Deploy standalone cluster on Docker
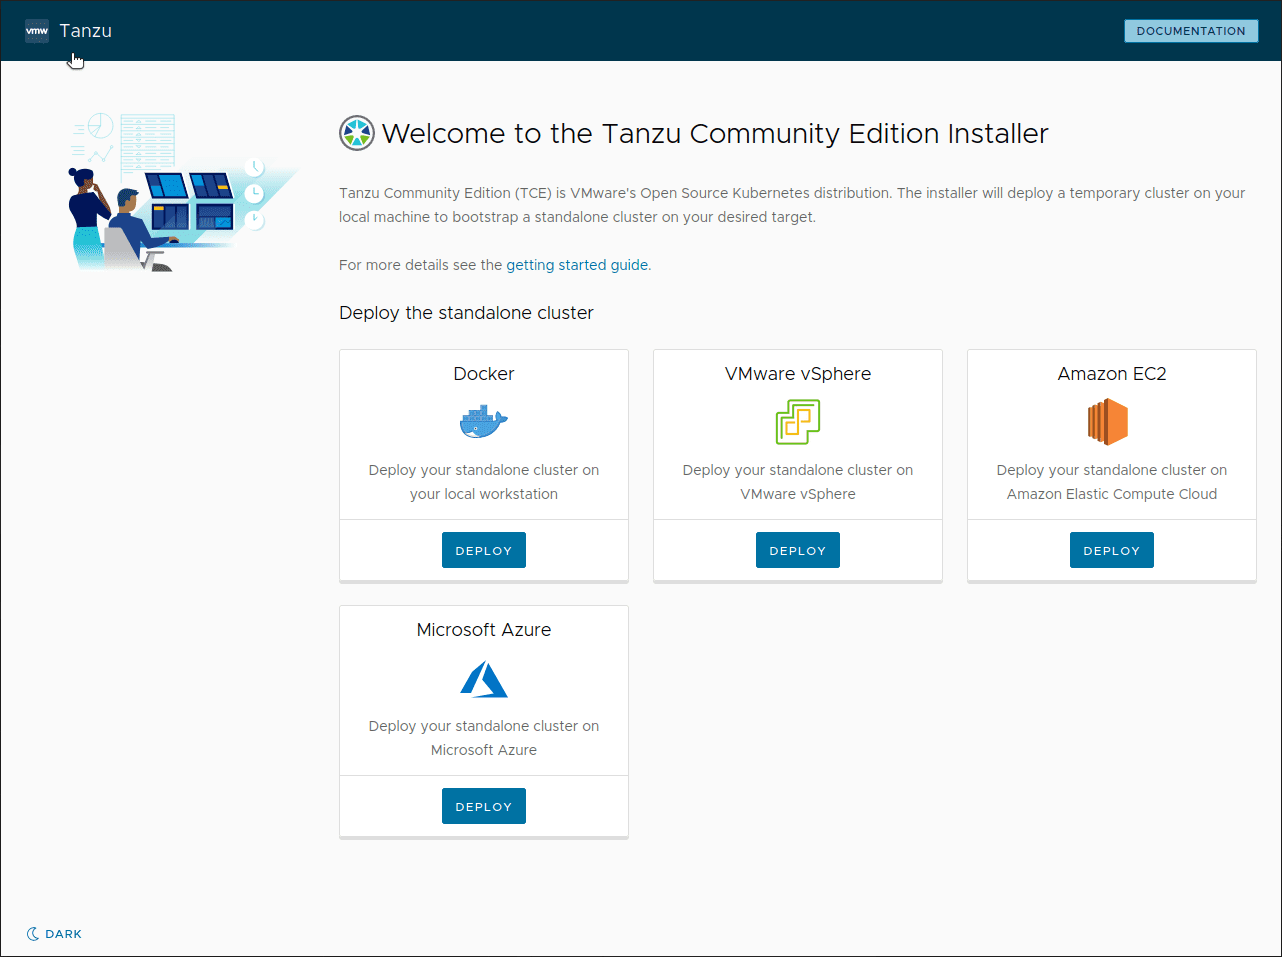The width and height of the screenshot is (1282, 957). coord(484,550)
